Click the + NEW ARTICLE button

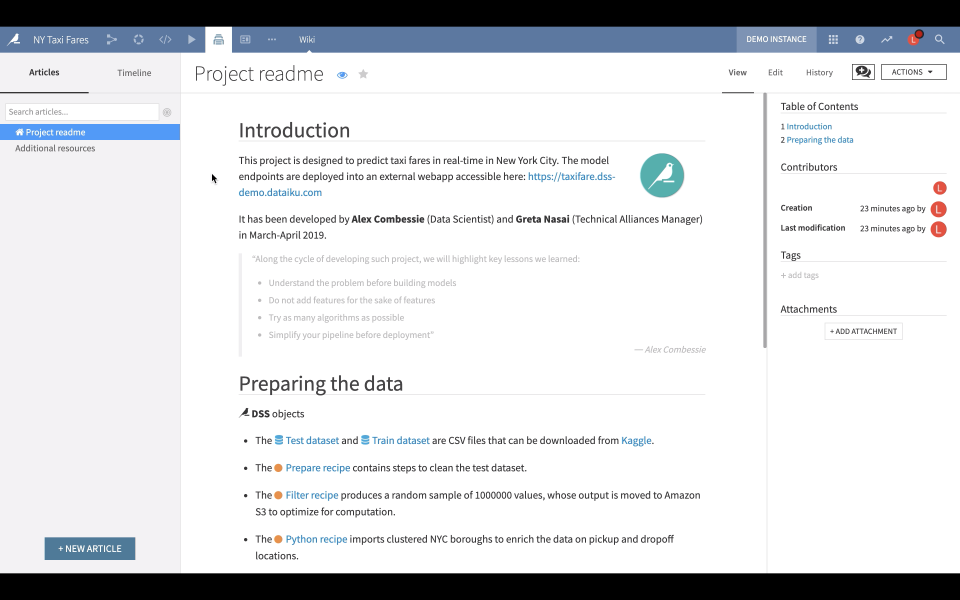point(90,549)
